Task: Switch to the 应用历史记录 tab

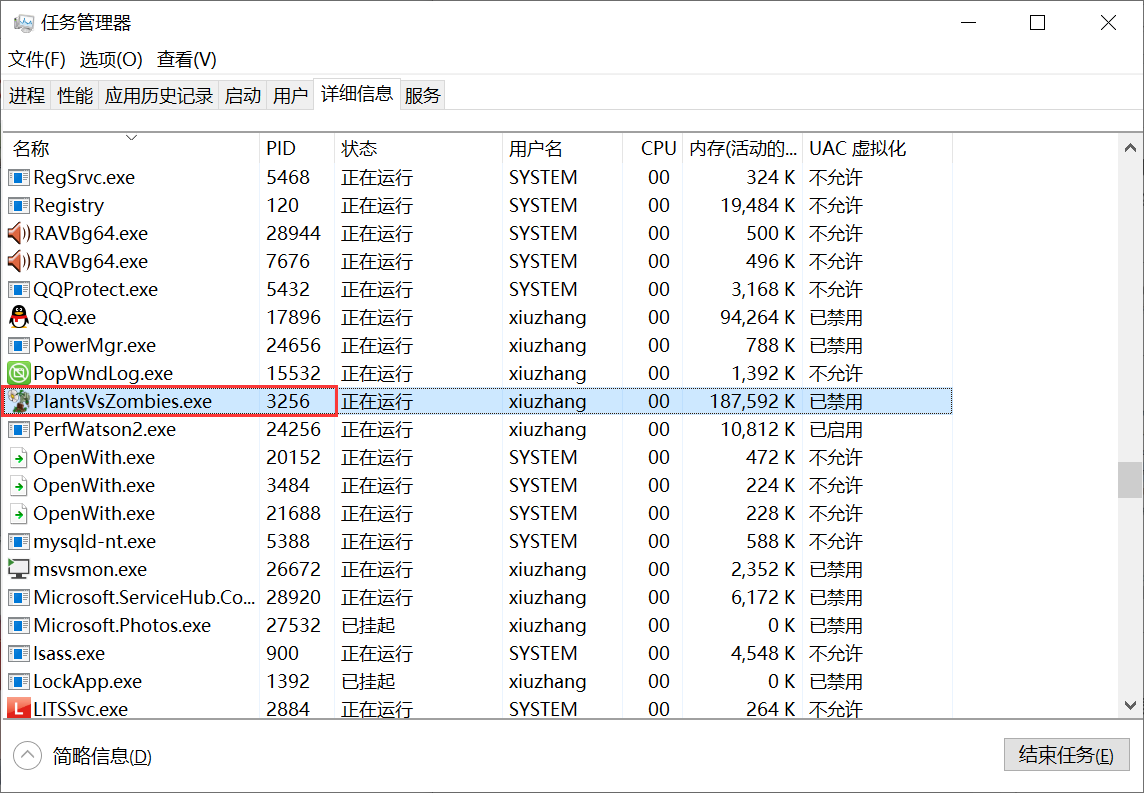Action: pos(158,96)
